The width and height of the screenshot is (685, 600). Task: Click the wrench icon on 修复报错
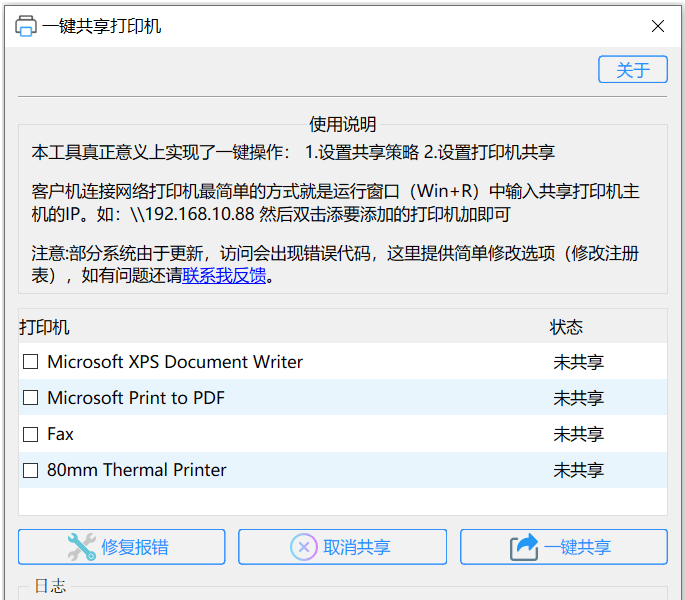(81, 547)
